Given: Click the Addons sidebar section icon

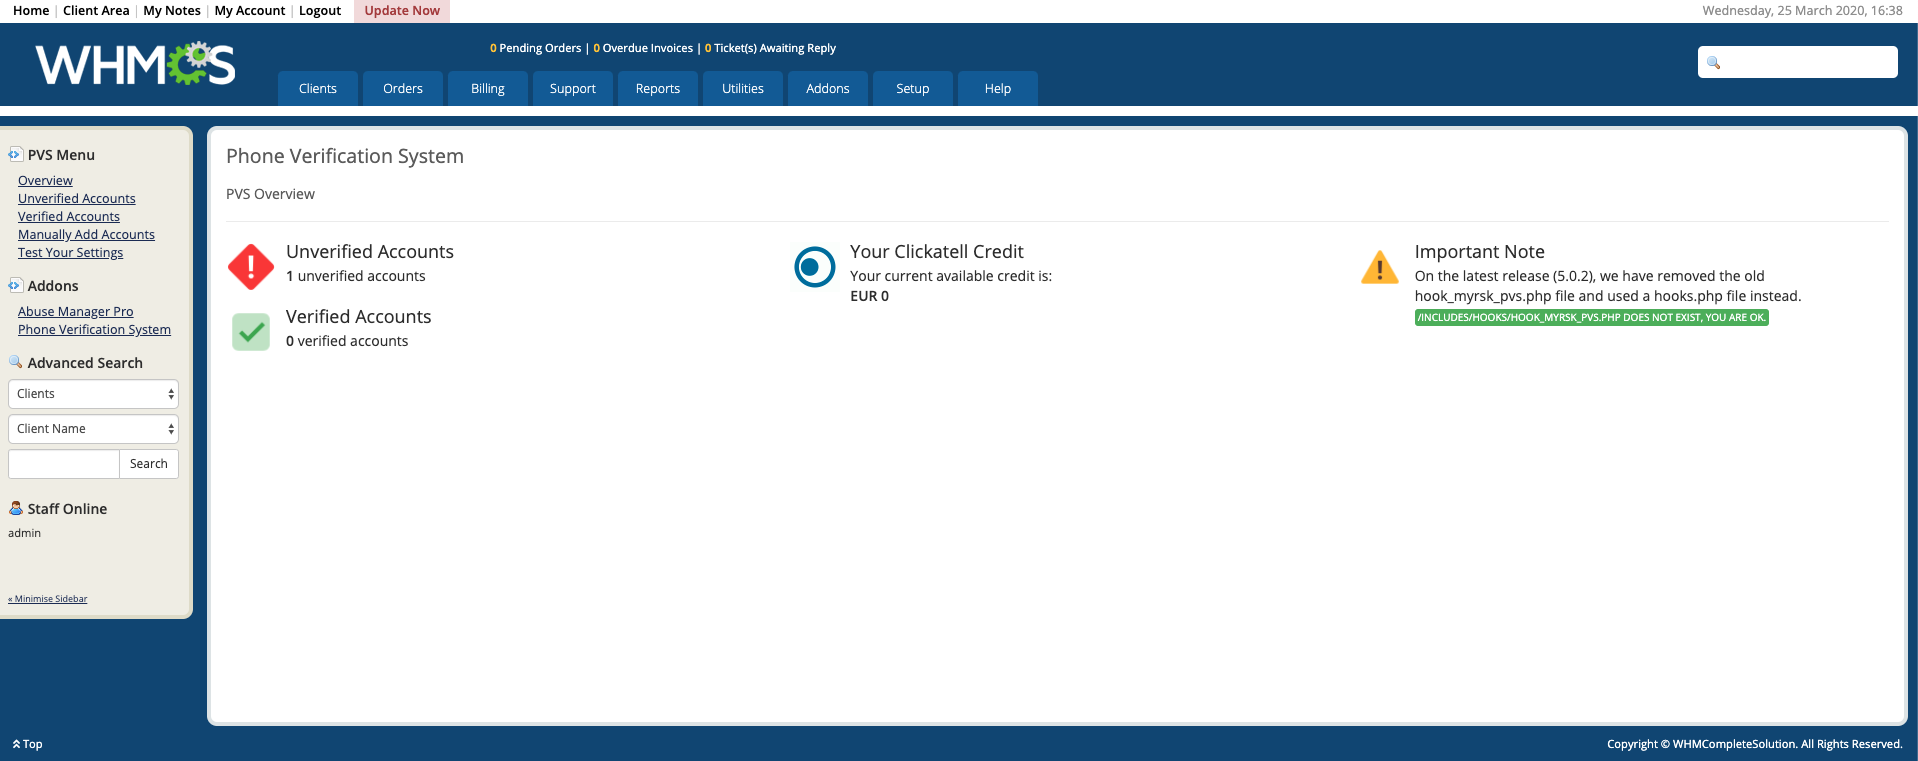Looking at the screenshot, I should (x=15, y=285).
